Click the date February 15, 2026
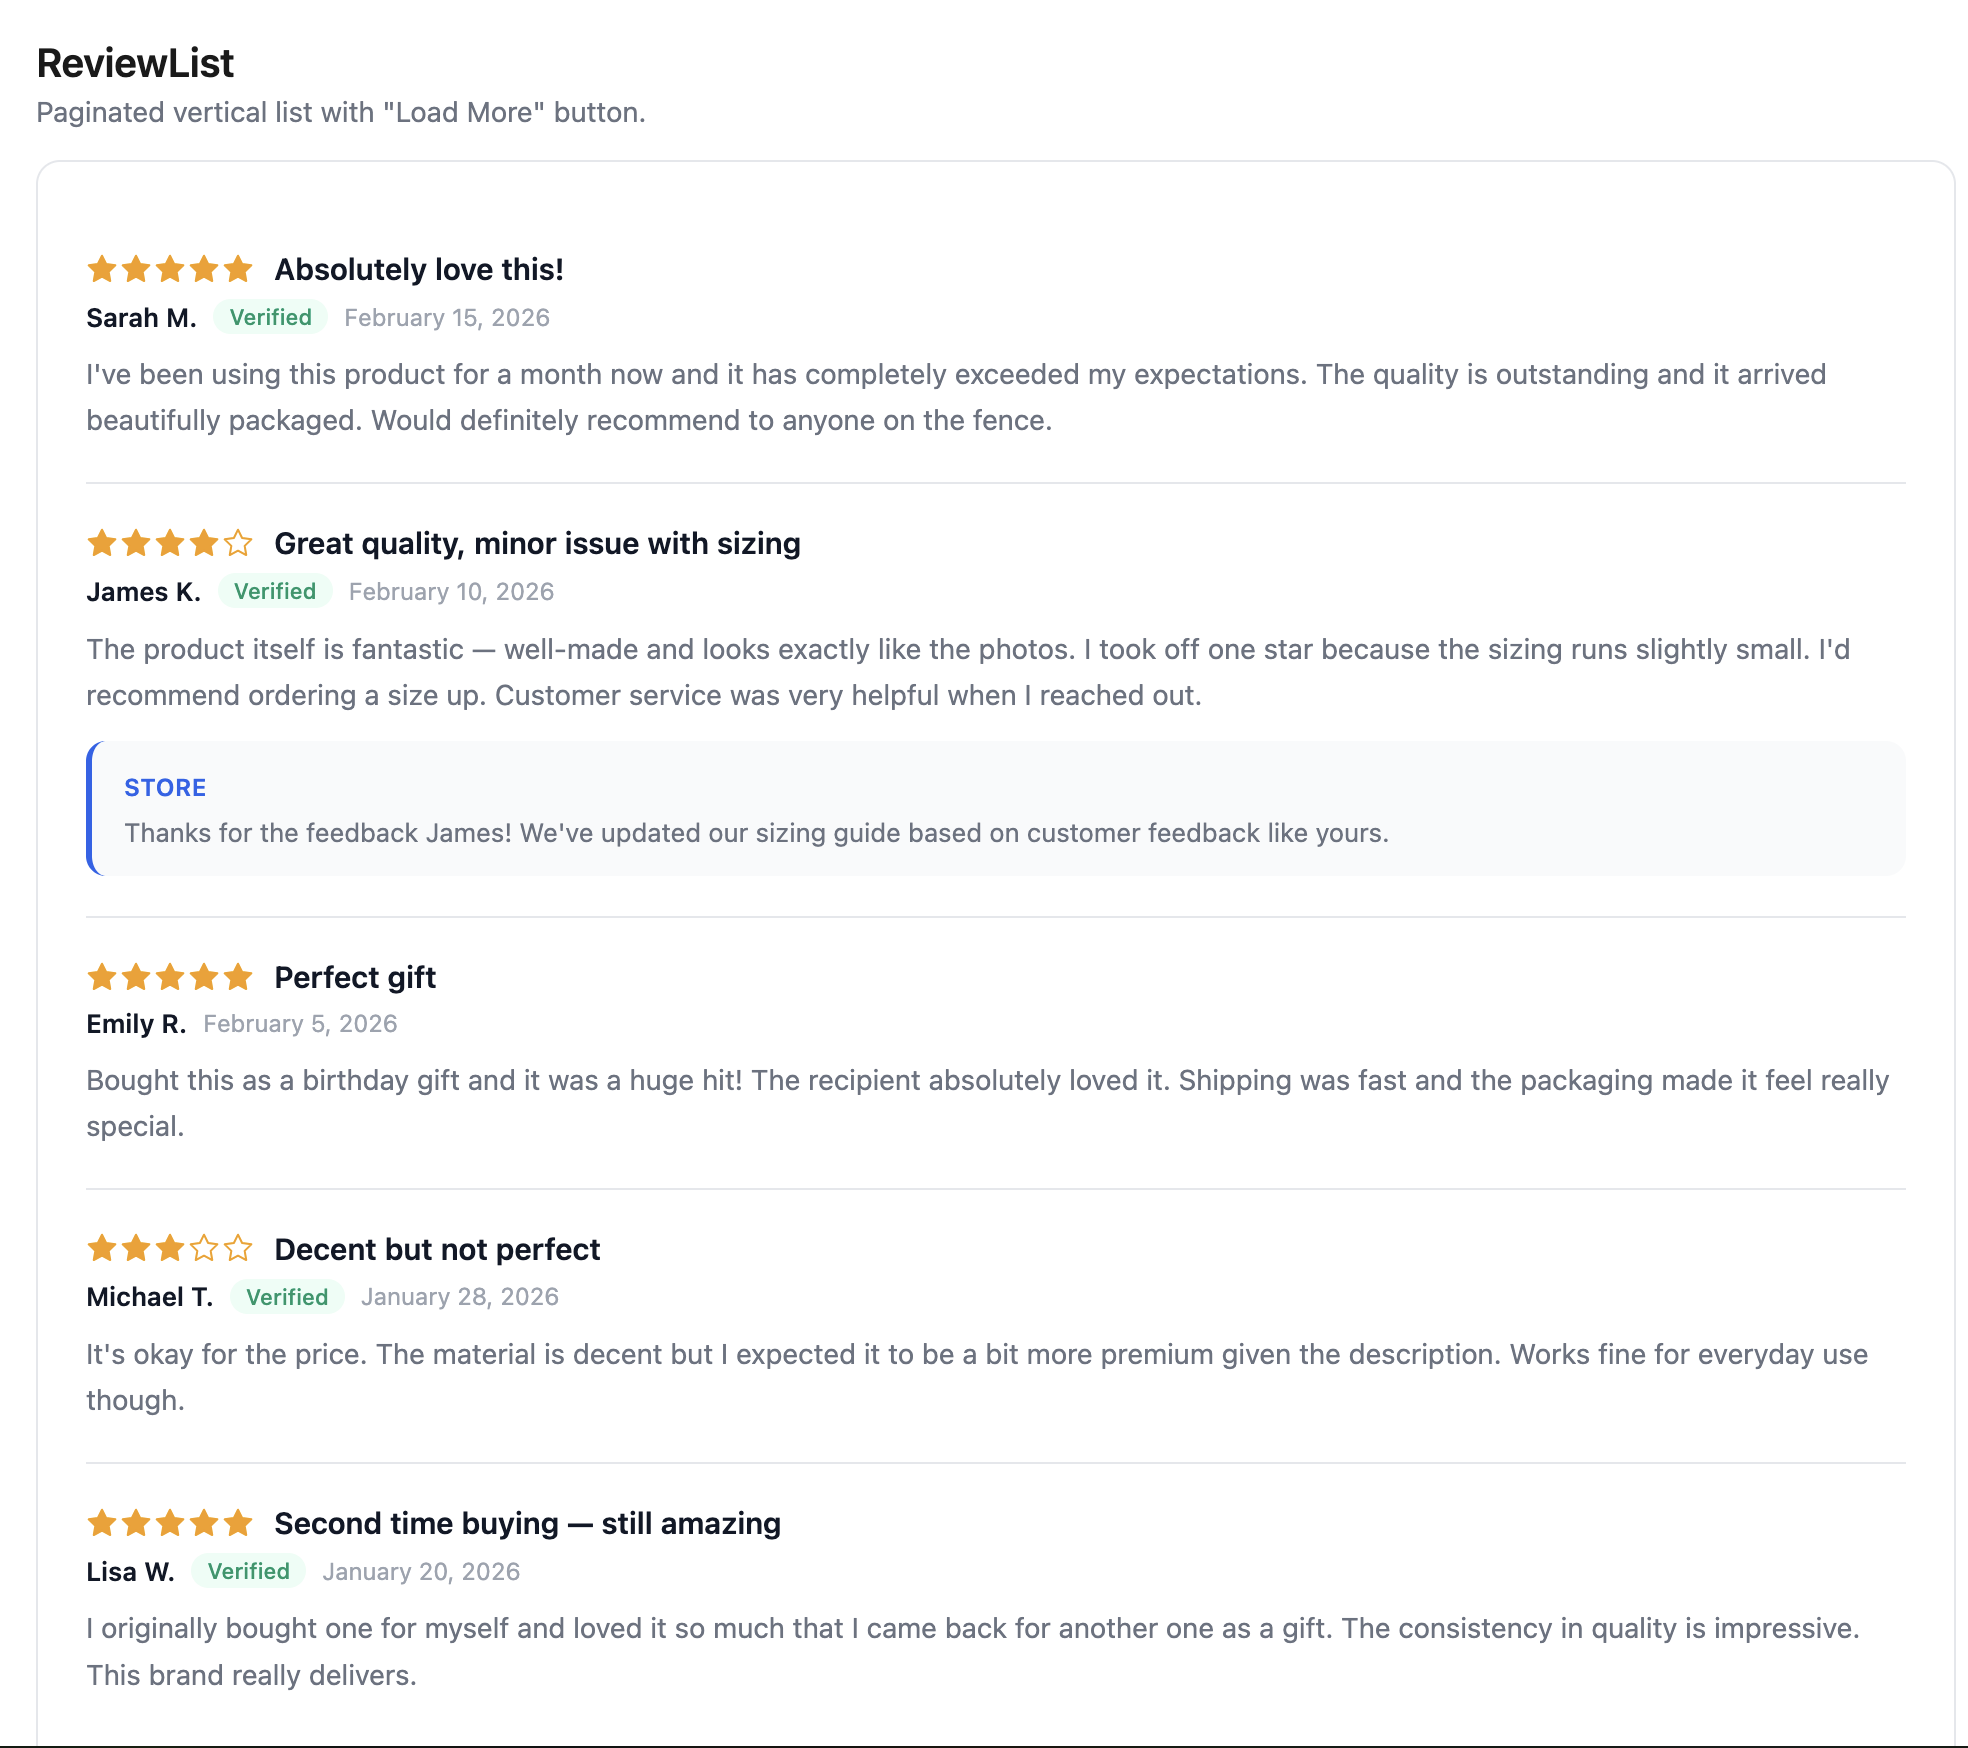This screenshot has width=1968, height=1748. [446, 317]
